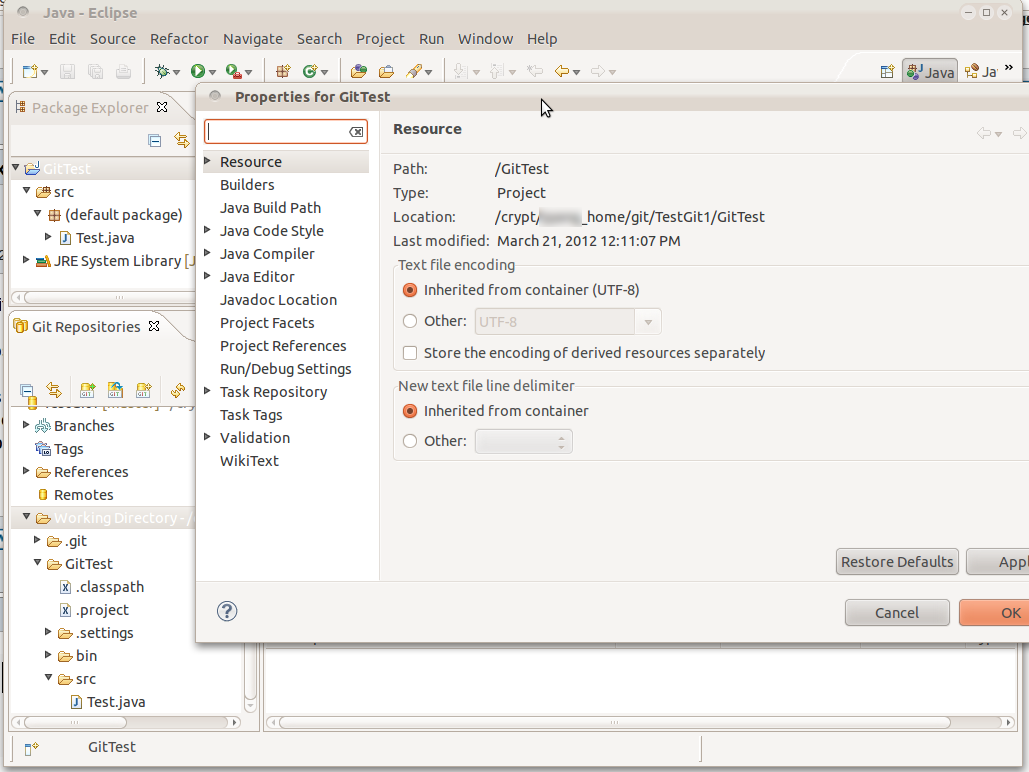
Task: Expand Java Code Style node
Action: pos(207,230)
